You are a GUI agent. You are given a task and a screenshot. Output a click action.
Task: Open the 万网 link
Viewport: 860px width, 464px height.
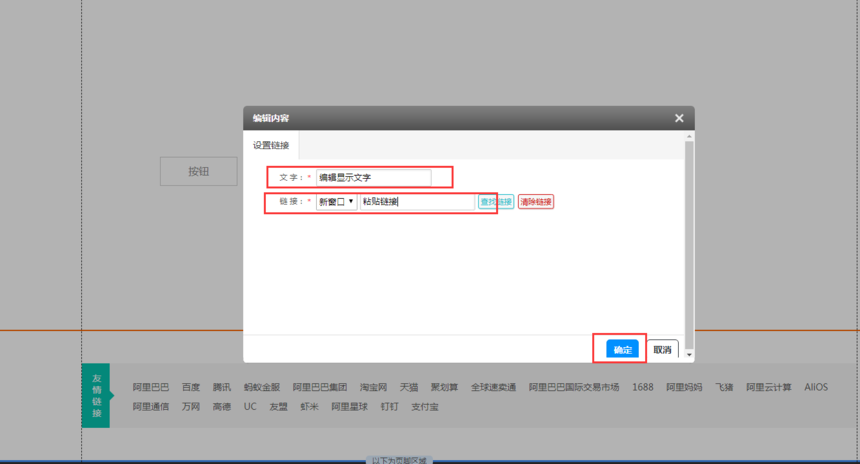tap(191, 407)
